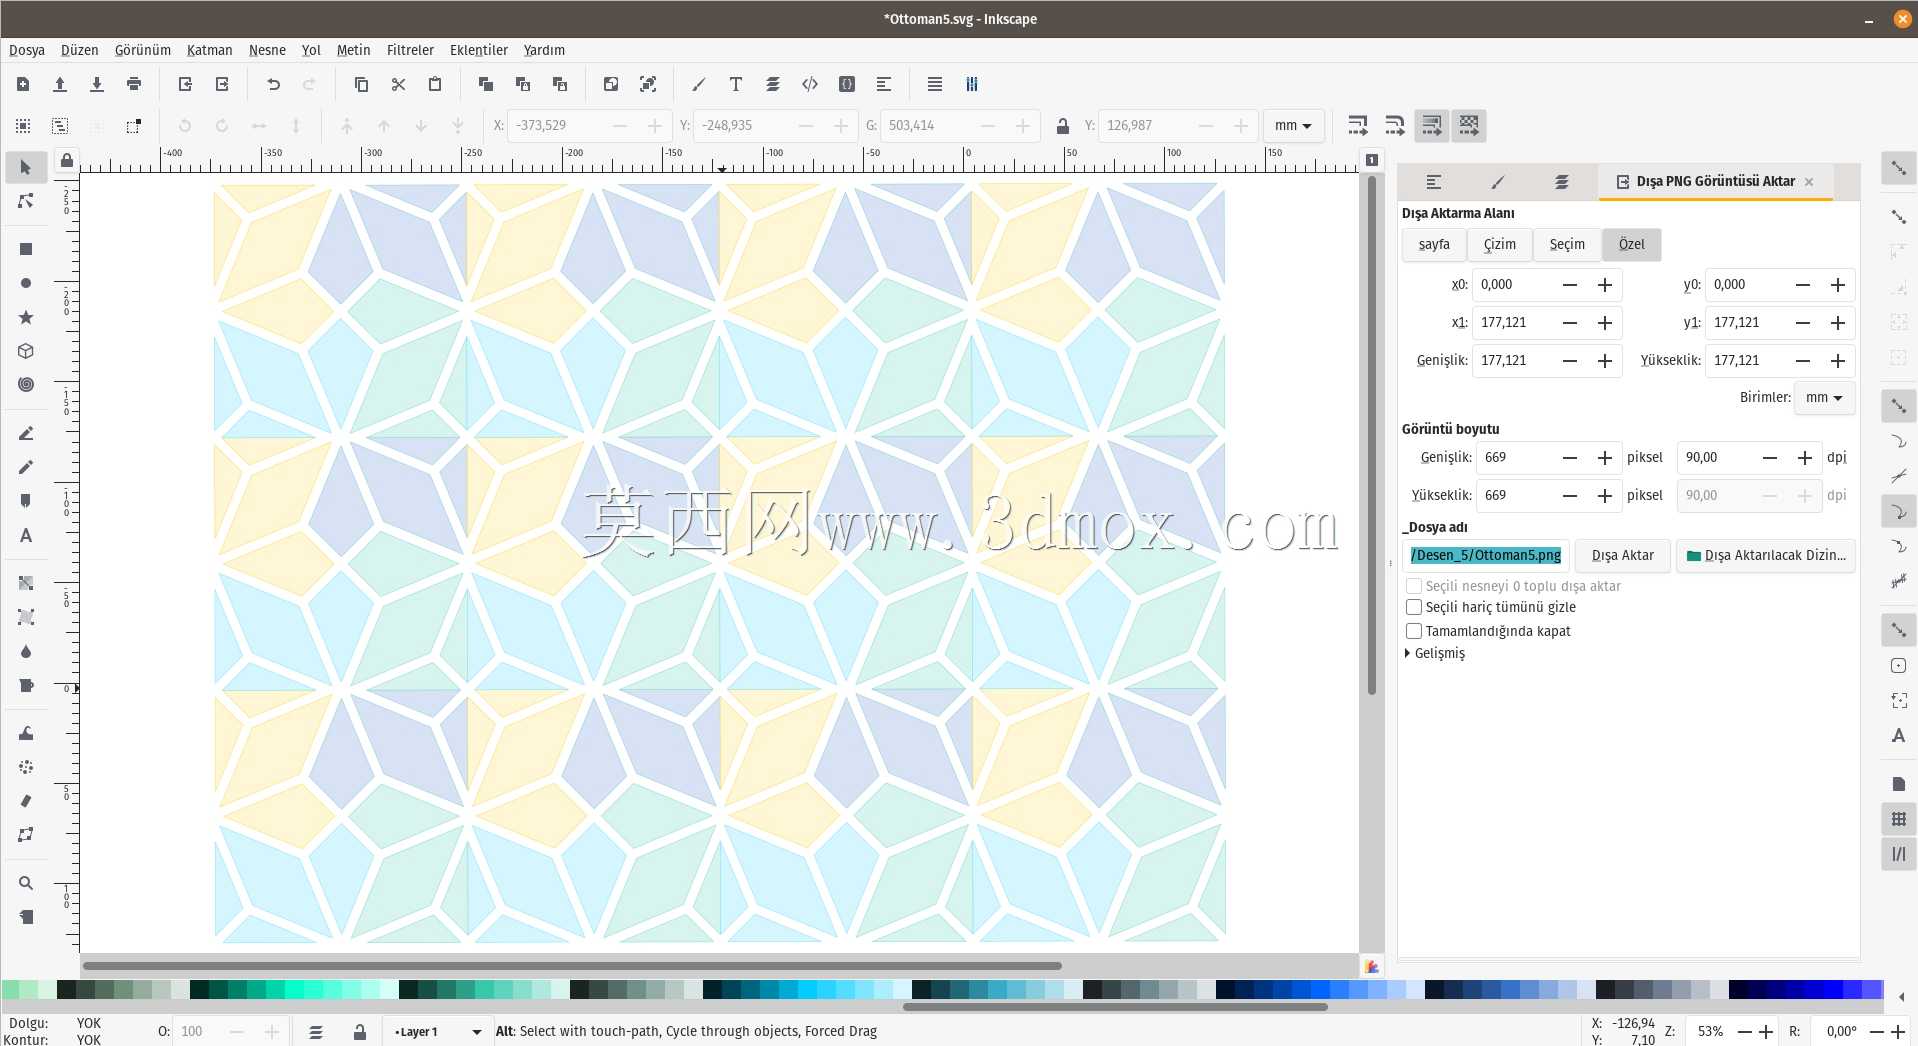Enable 'Seçili hariç tümünü gizle' checkbox
The height and width of the screenshot is (1046, 1918).
click(x=1414, y=607)
